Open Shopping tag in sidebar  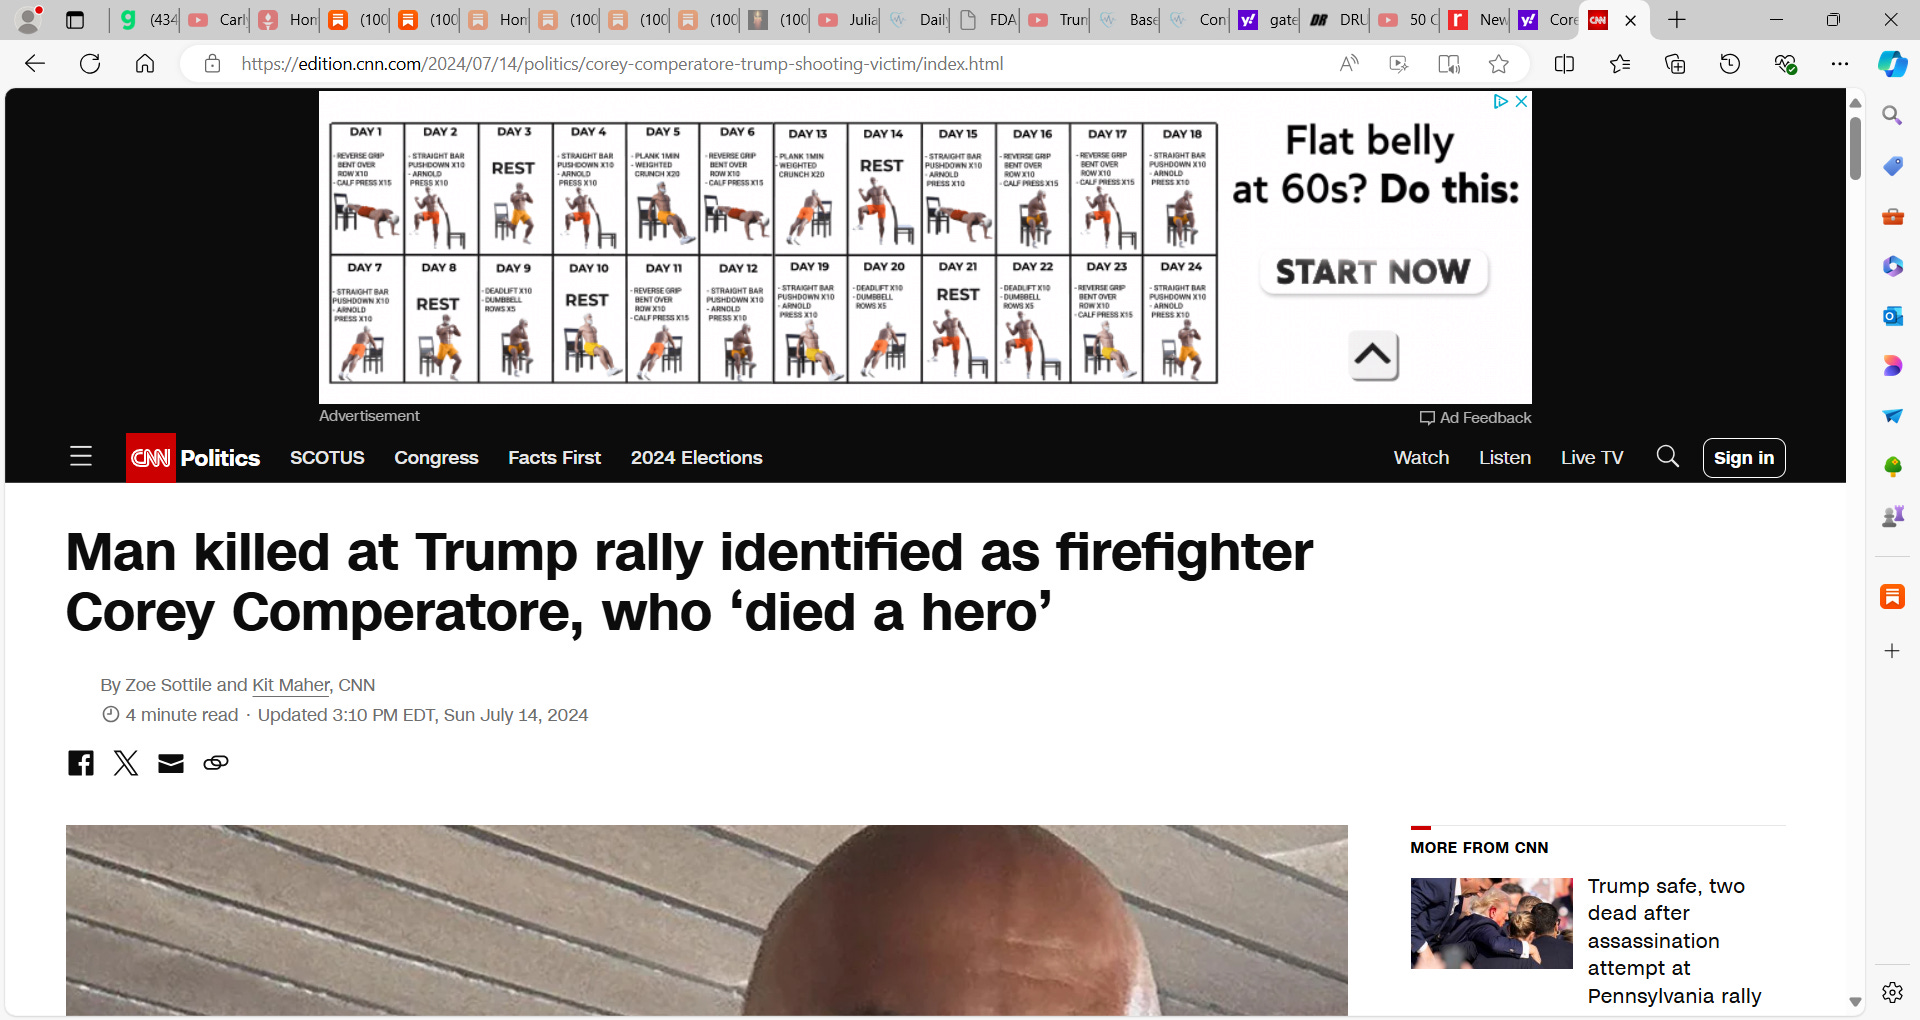coord(1892,166)
